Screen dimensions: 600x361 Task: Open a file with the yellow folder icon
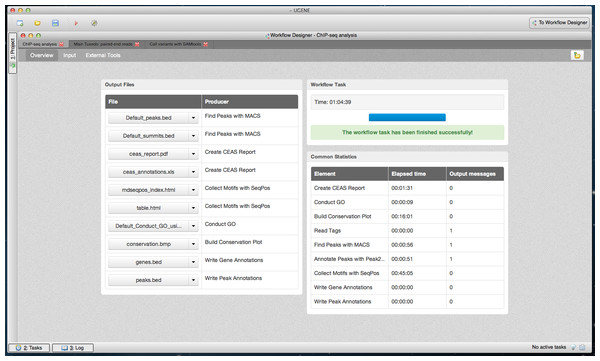tap(37, 23)
